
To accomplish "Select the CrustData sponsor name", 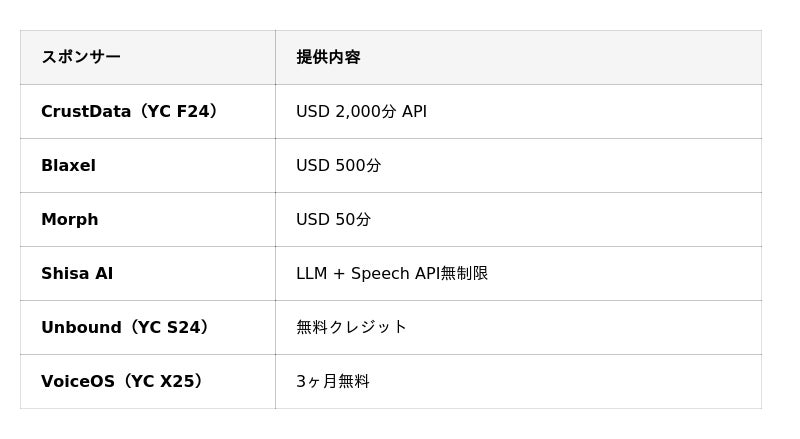I will point(86,112).
